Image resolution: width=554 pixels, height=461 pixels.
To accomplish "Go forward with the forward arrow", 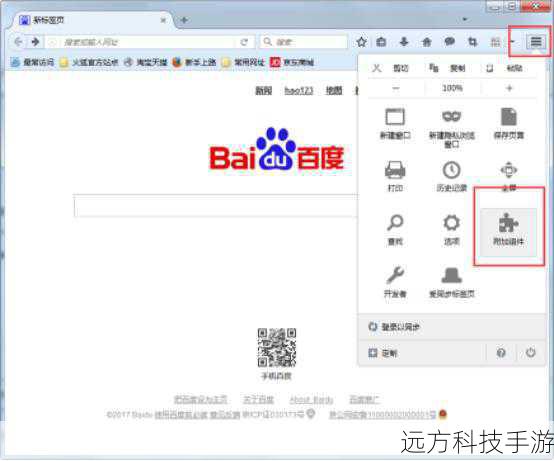I will click(x=35, y=42).
